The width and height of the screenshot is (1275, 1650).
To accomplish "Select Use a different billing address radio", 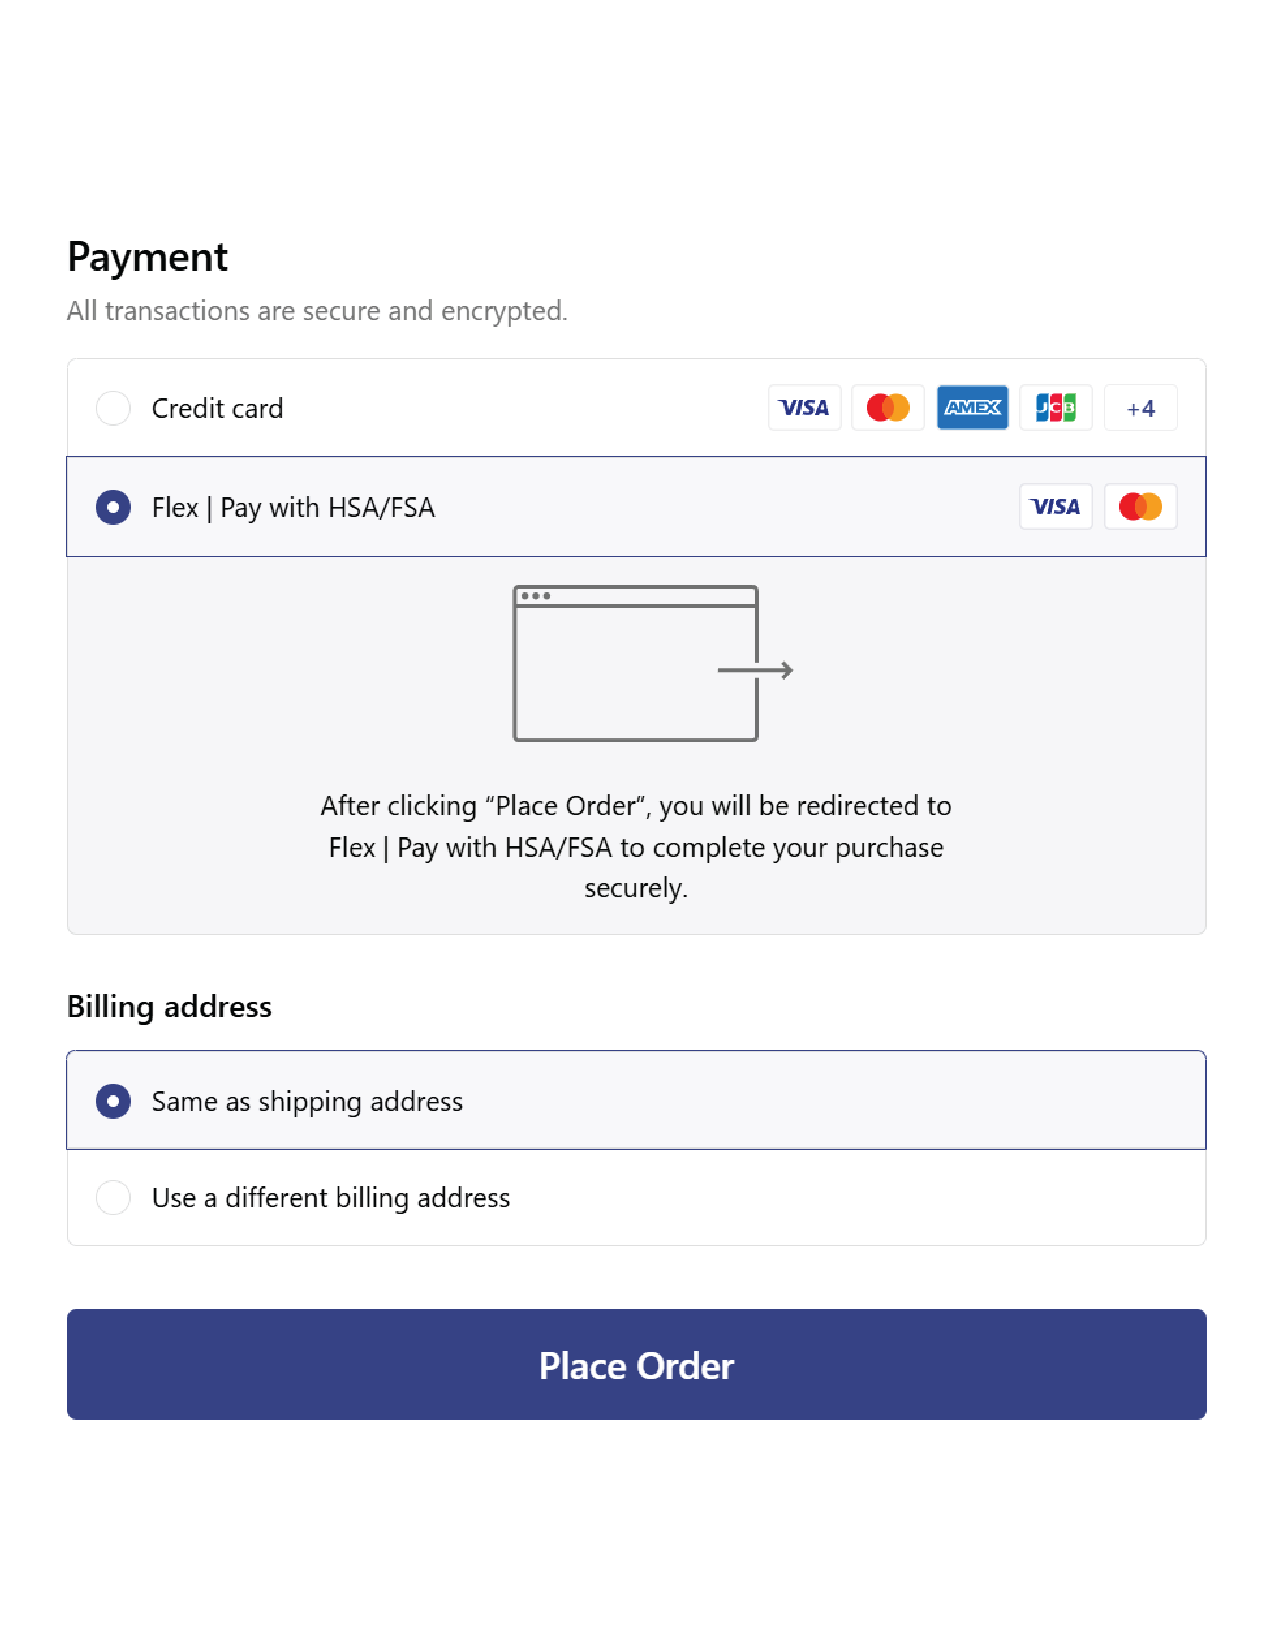I will click(113, 1197).
